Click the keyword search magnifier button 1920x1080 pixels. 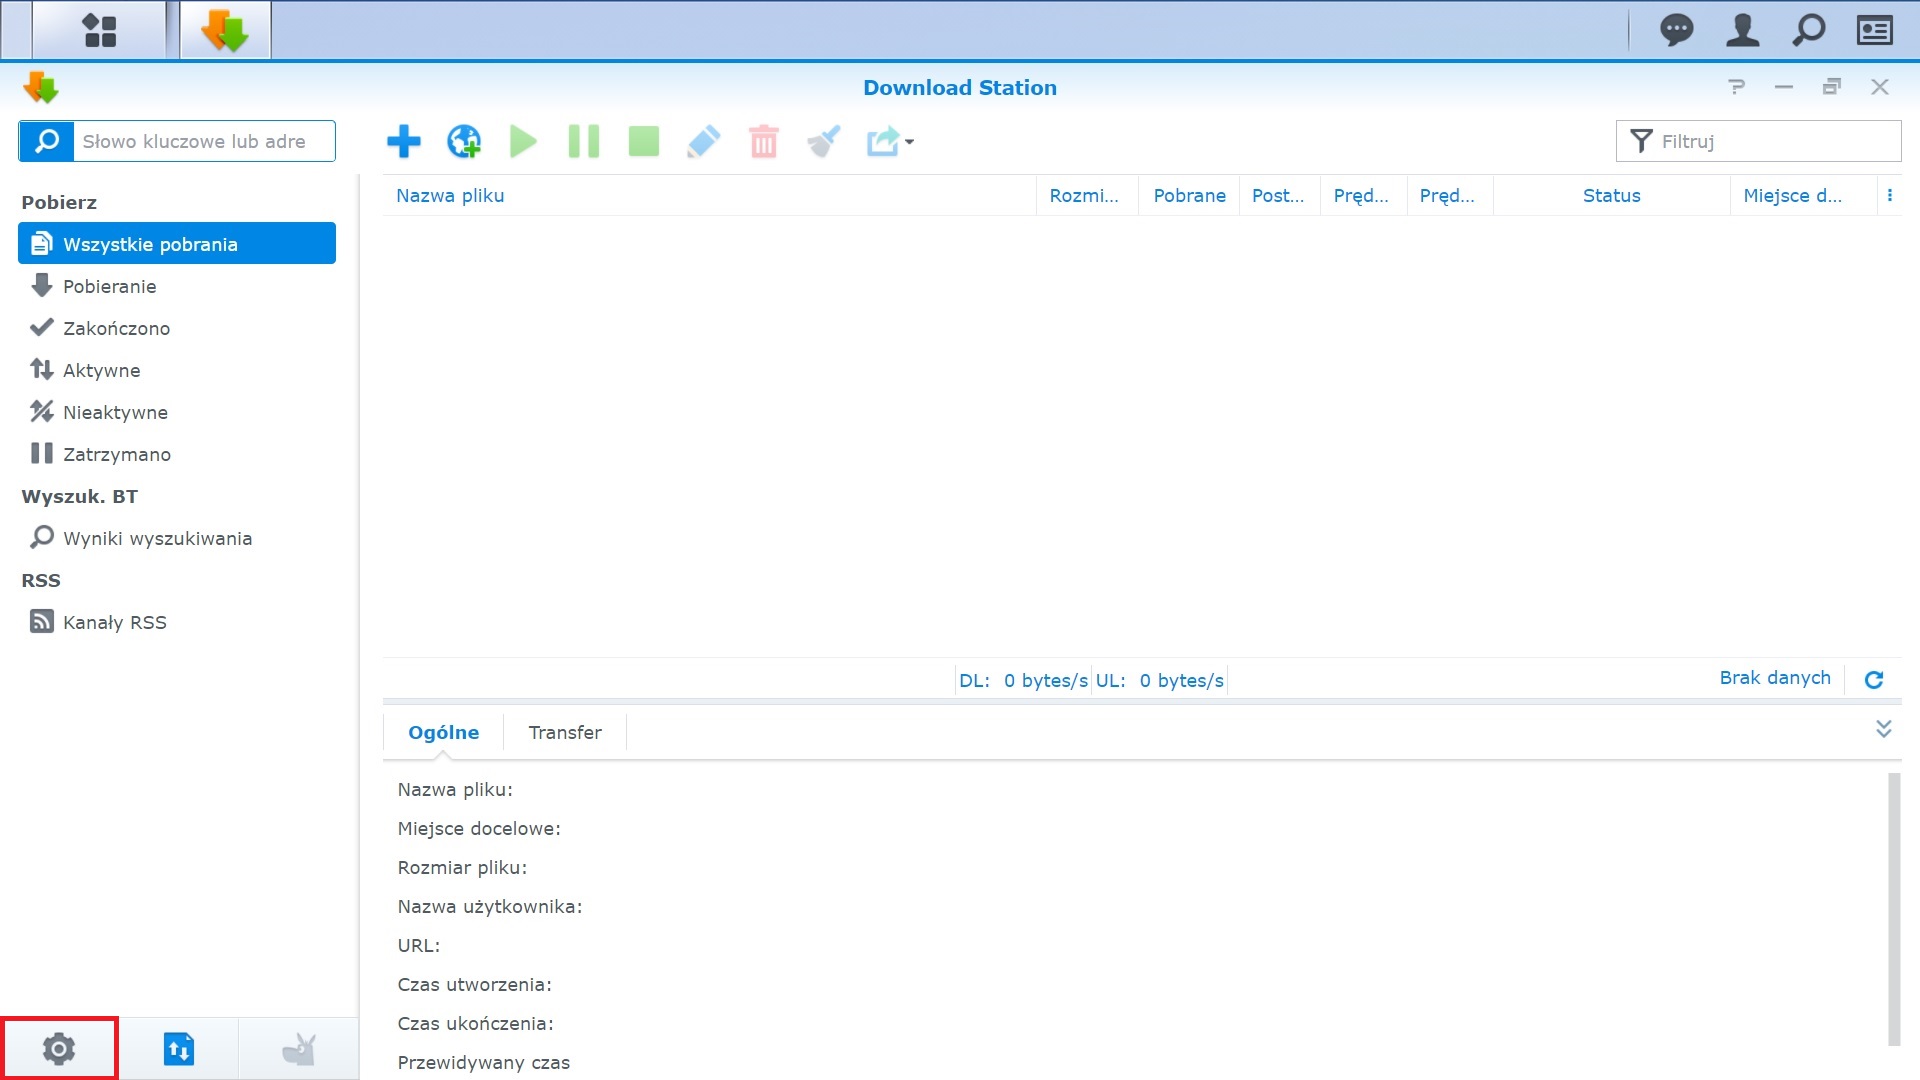(47, 141)
